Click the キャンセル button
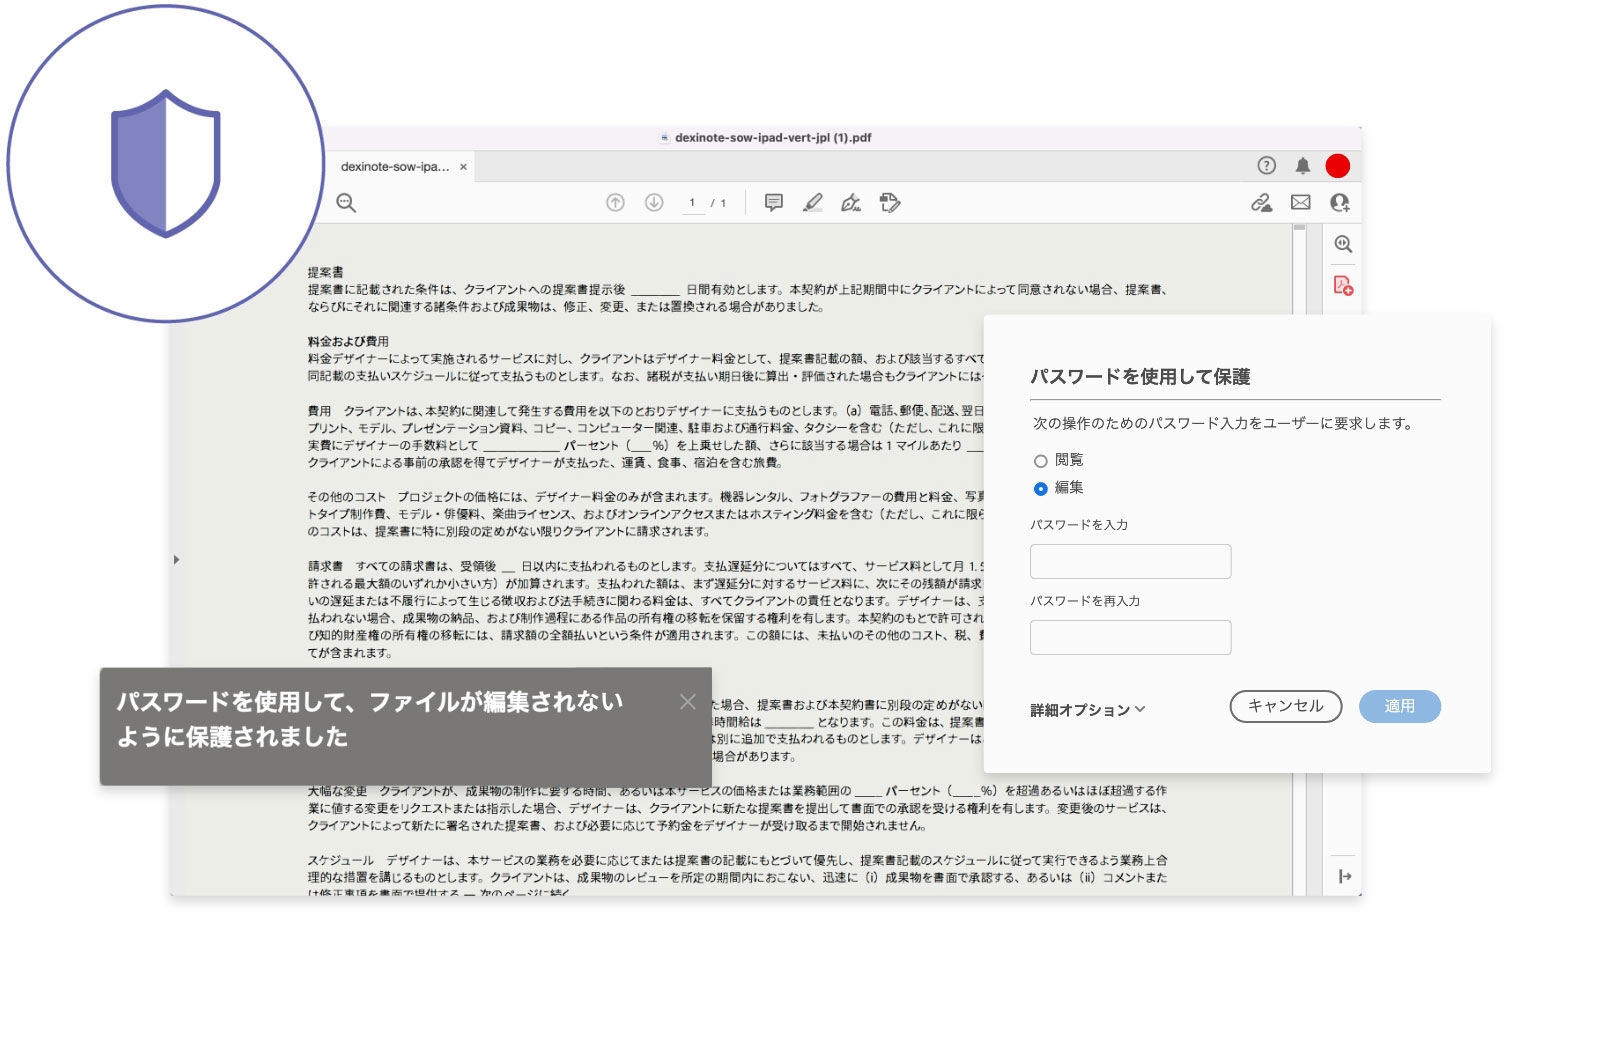Image resolution: width=1610 pixels, height=1051 pixels. (x=1285, y=706)
